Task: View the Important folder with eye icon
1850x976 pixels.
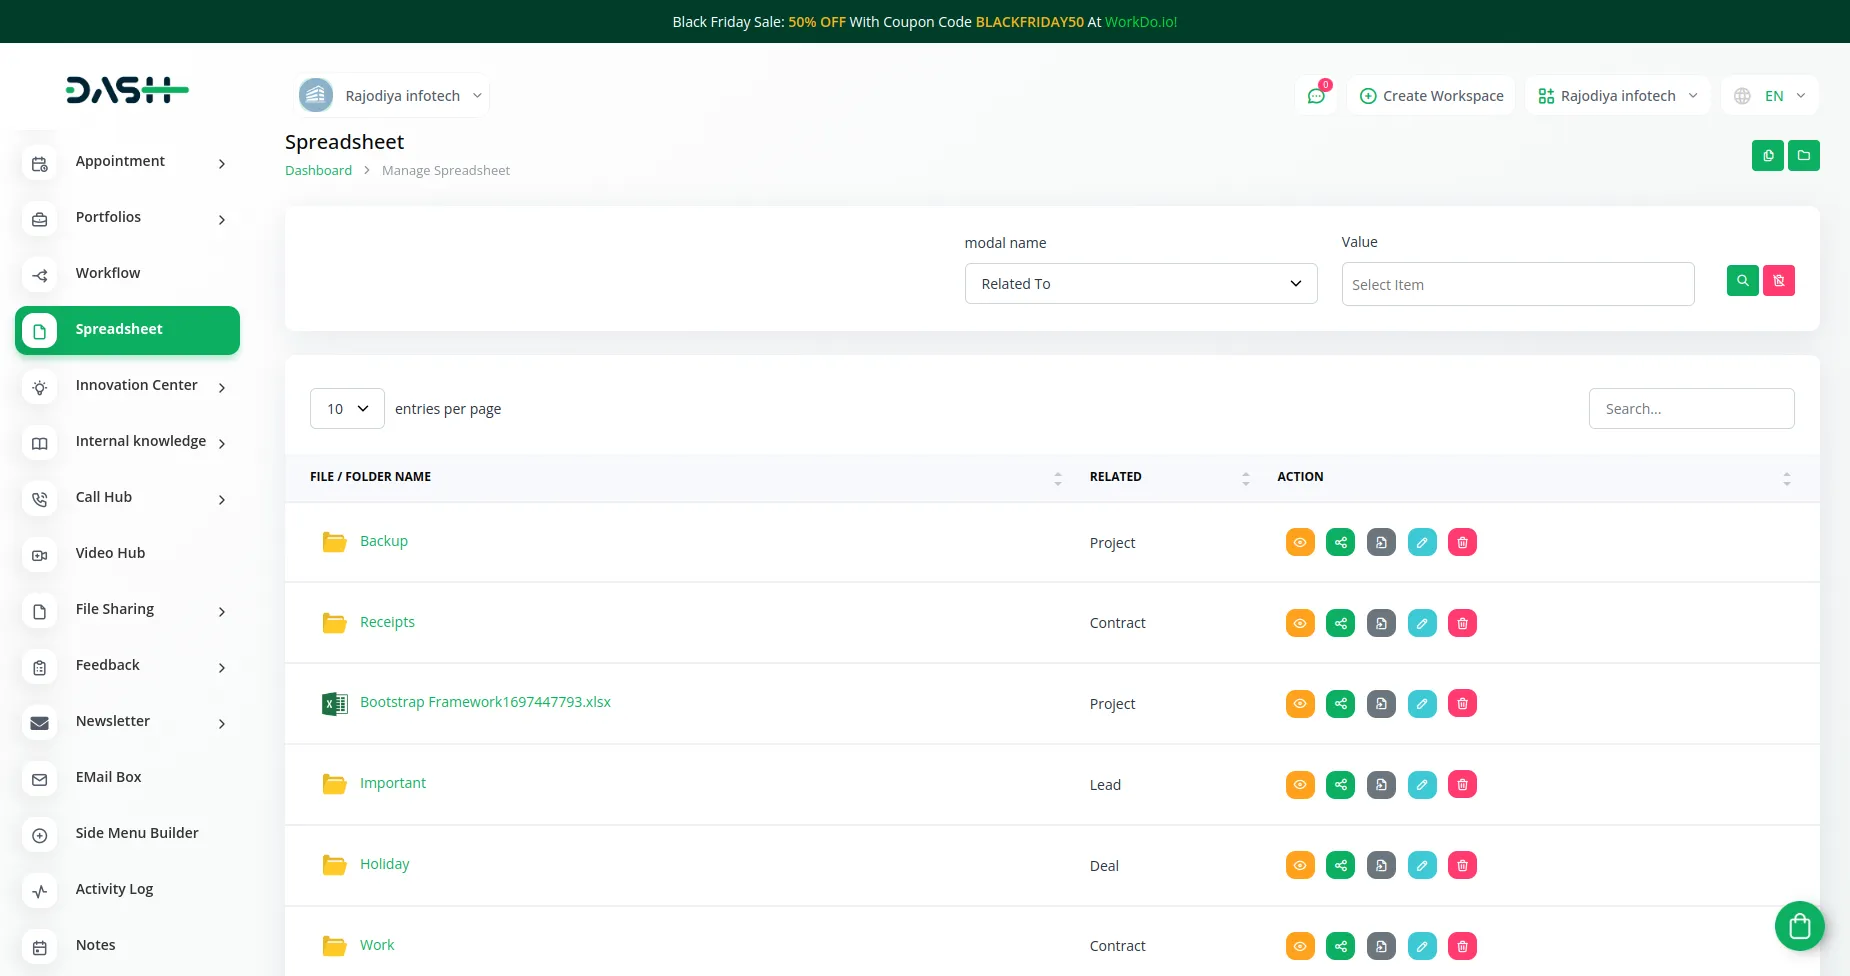Action: coord(1300,785)
